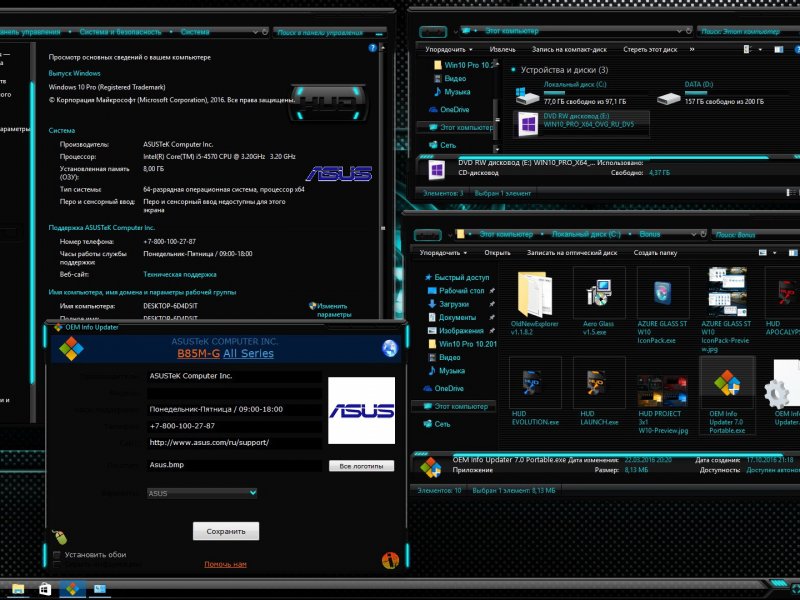800x600 pixels.
Task: Click the blue help icon in the System window
Action: (372, 48)
